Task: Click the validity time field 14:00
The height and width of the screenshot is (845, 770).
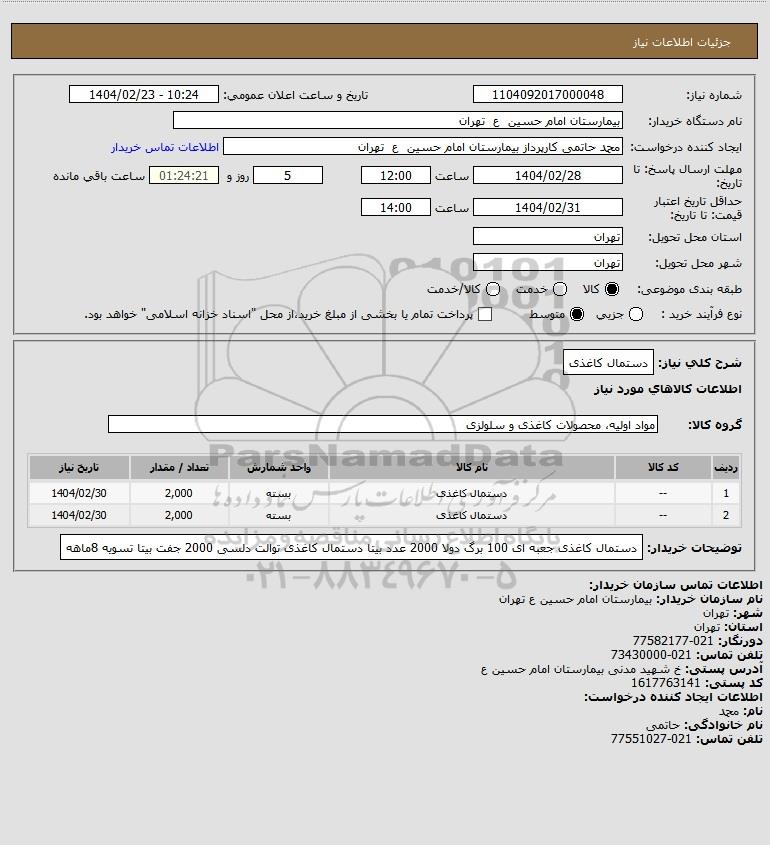Action: pos(396,207)
